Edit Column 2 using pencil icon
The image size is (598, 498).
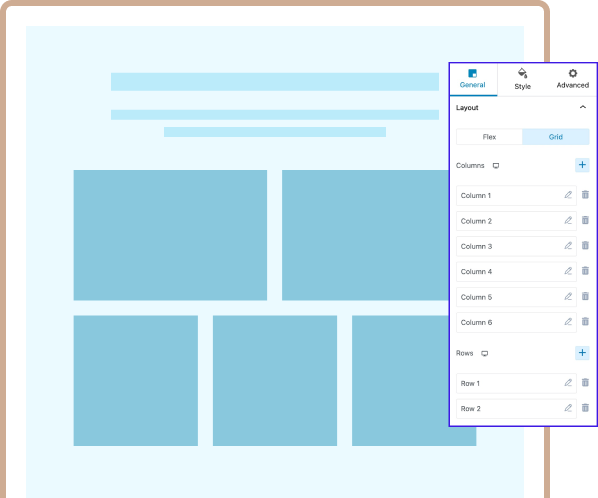coord(568,220)
